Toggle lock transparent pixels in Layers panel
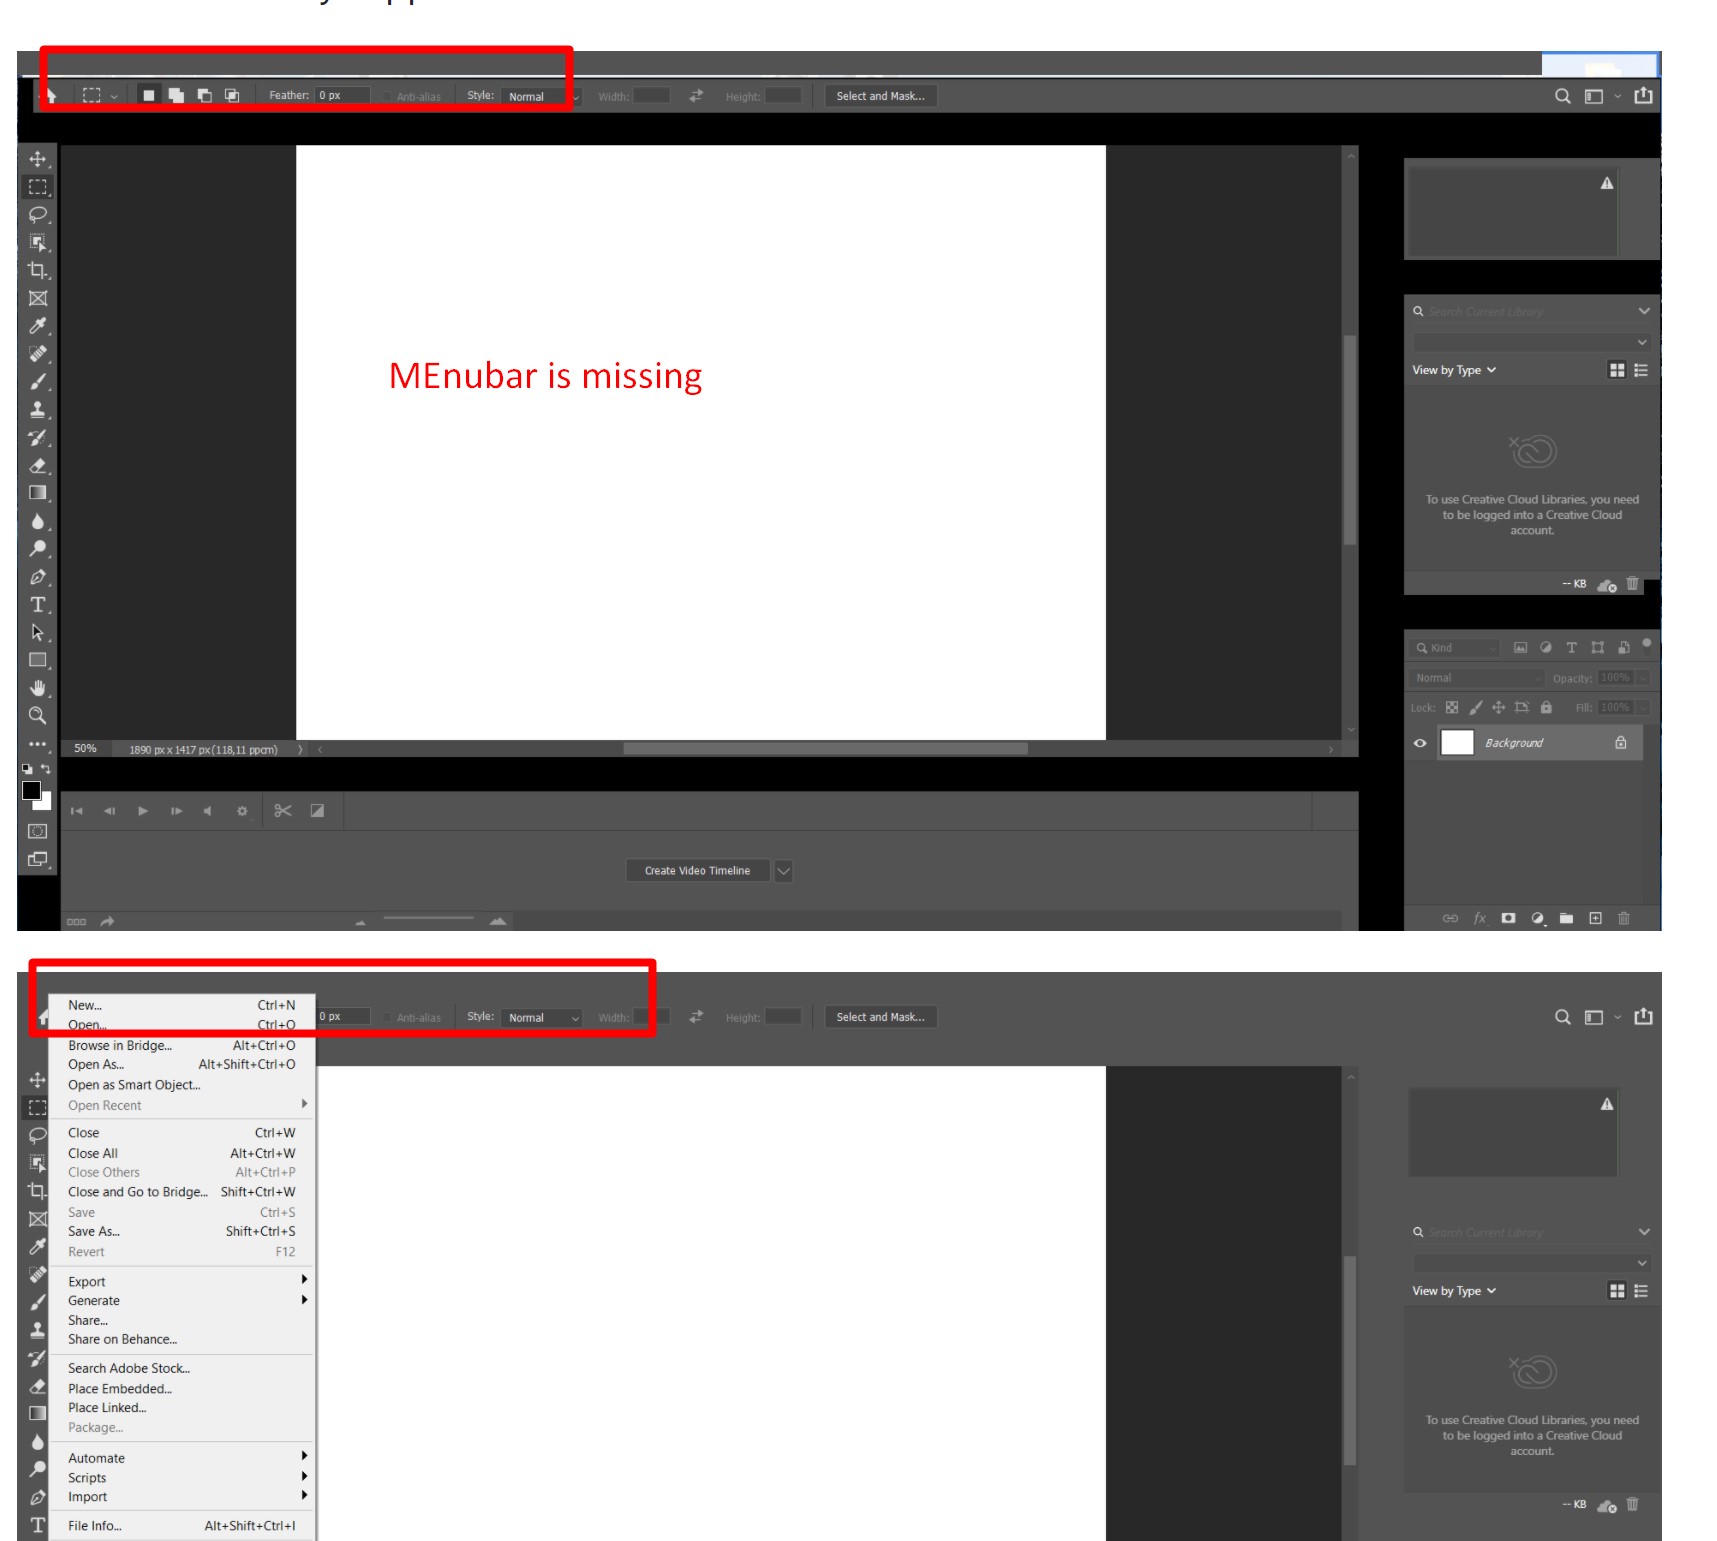Screen dimensions: 1717x1541 point(1452,707)
